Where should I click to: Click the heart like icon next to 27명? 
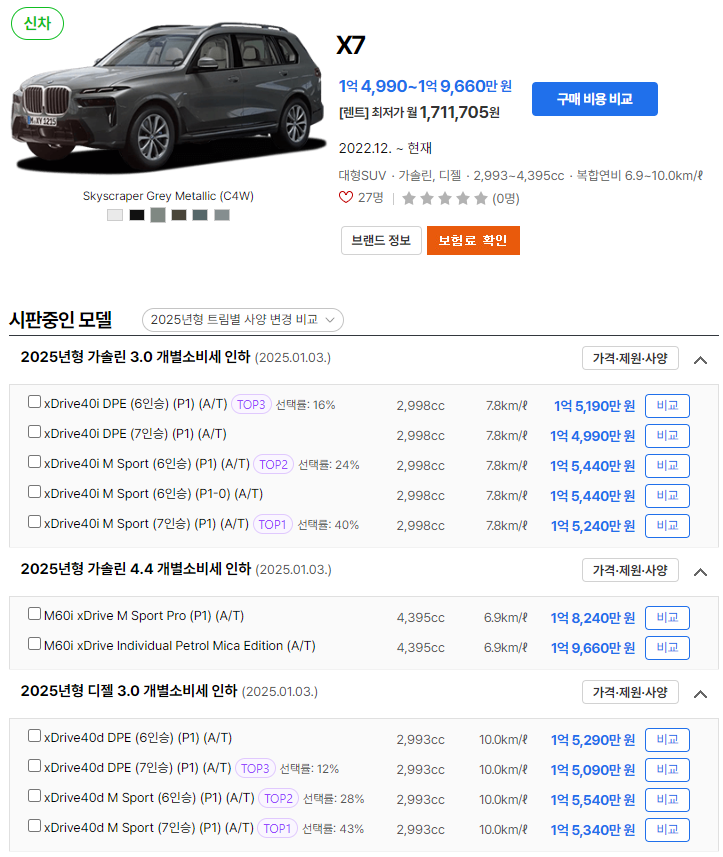point(345,197)
